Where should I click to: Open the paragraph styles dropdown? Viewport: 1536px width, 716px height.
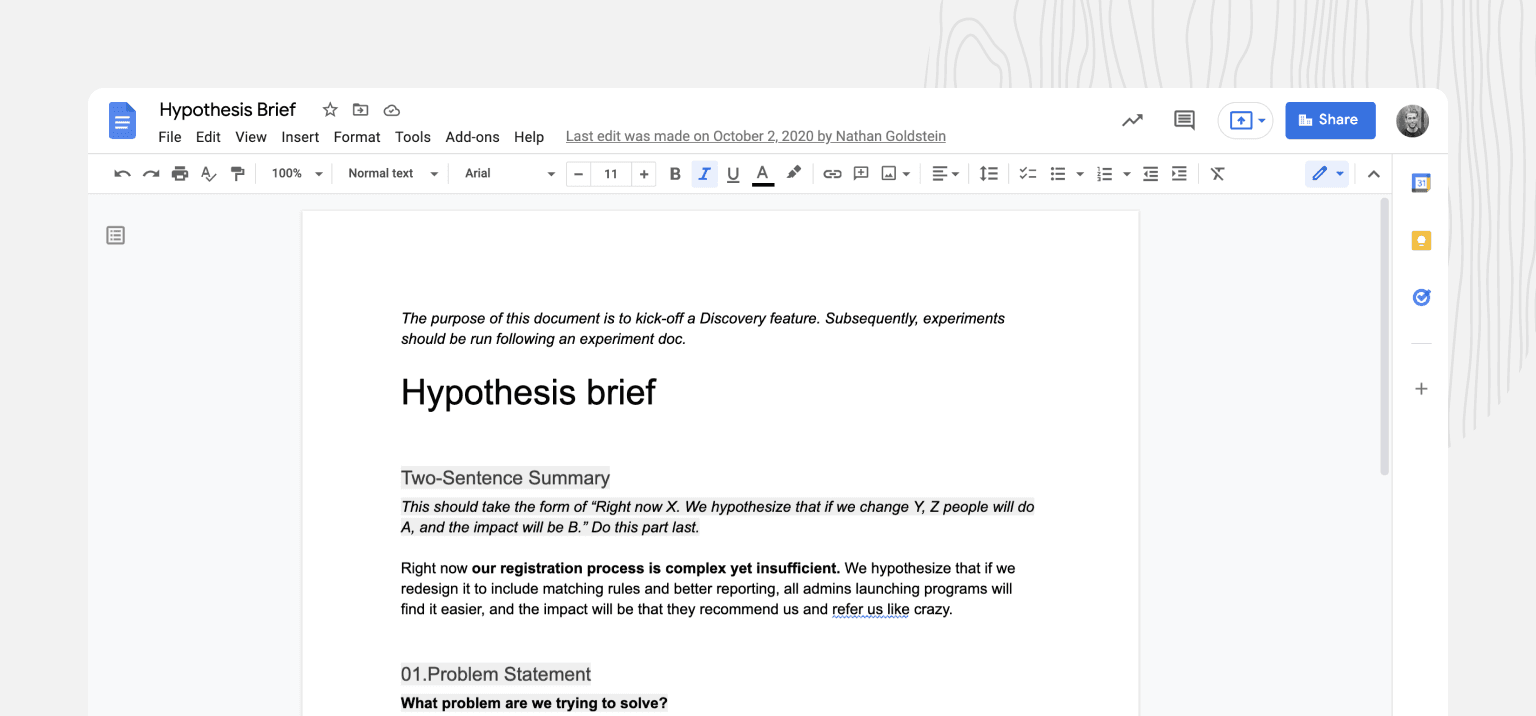pos(390,173)
